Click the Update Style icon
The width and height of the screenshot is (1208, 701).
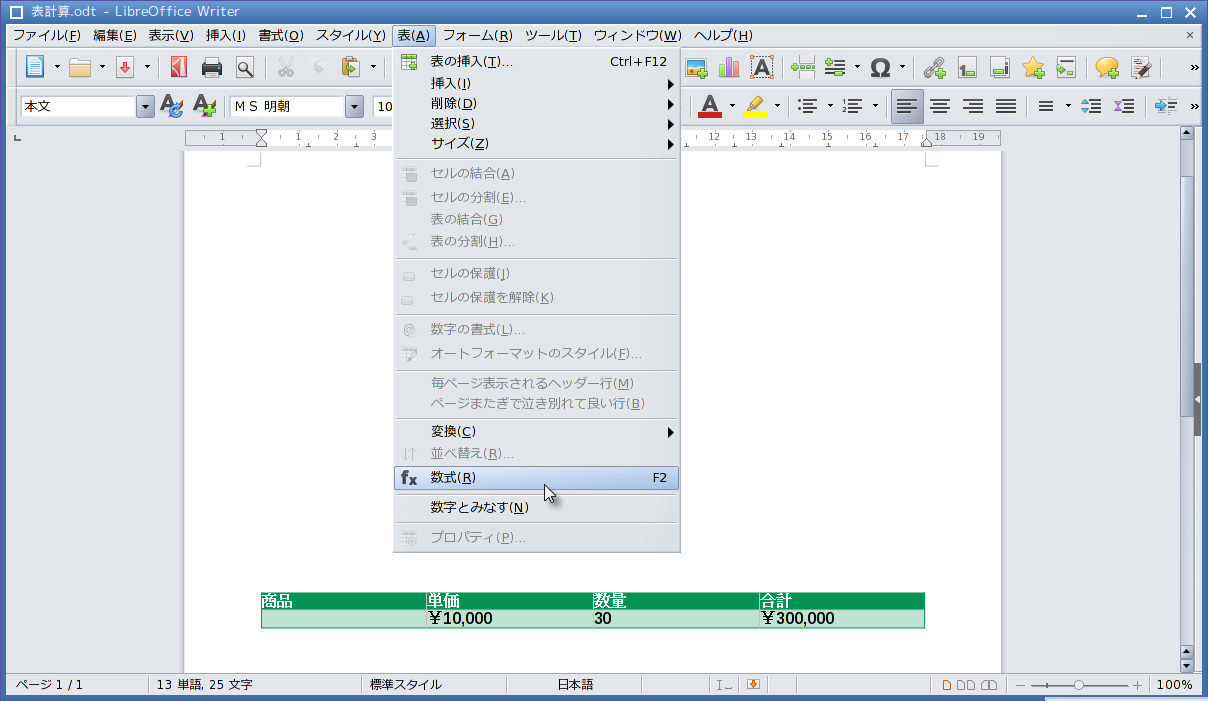tap(172, 105)
